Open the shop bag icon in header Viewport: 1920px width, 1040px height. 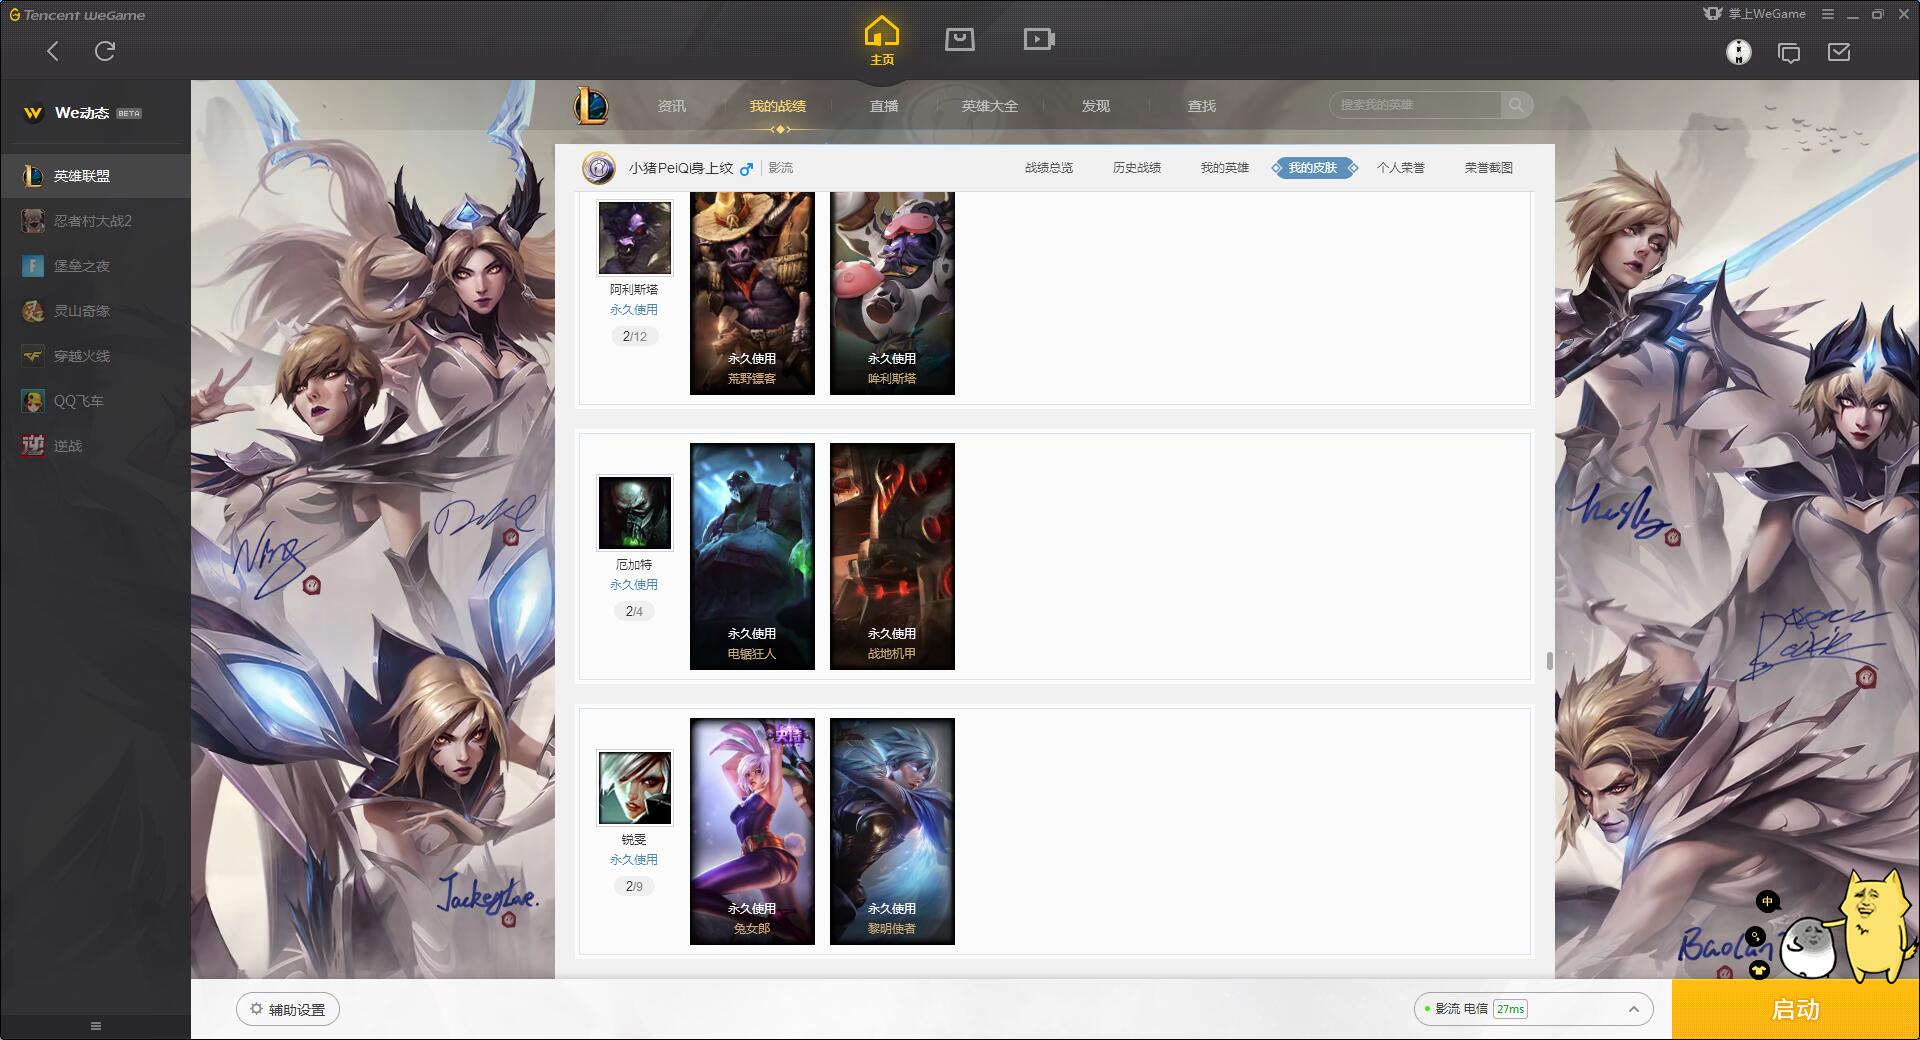point(960,39)
